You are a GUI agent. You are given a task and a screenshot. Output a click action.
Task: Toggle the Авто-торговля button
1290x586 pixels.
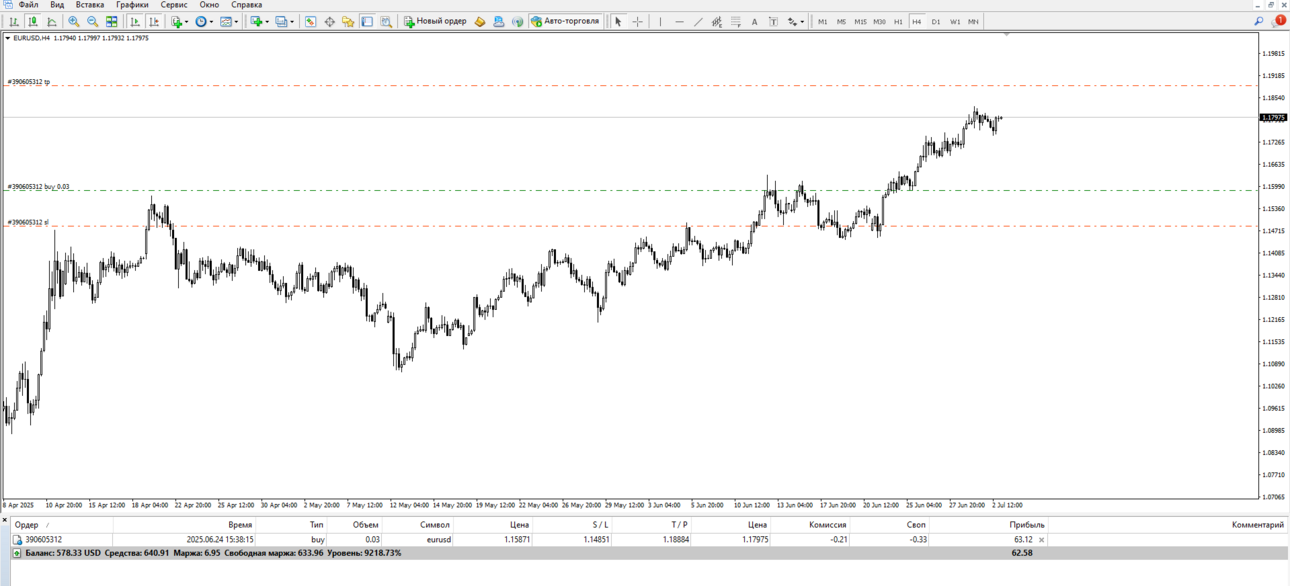[x=566, y=21]
